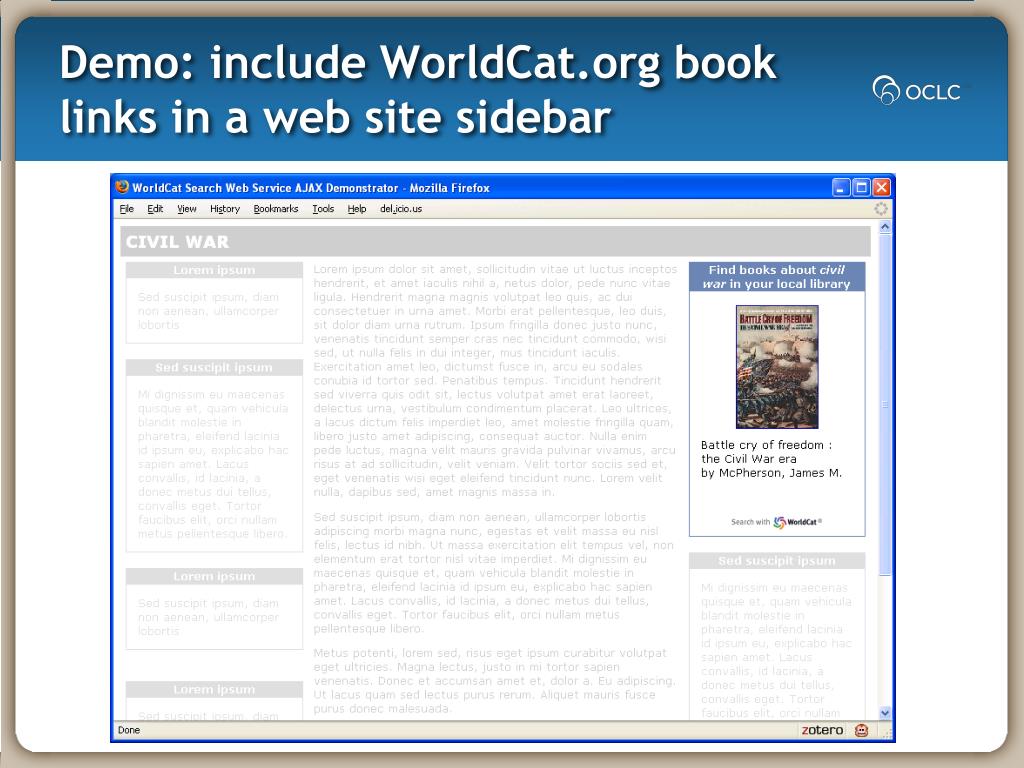Click the CIVIL WAR page heading
Screen dimensions: 1024x768
click(177, 242)
